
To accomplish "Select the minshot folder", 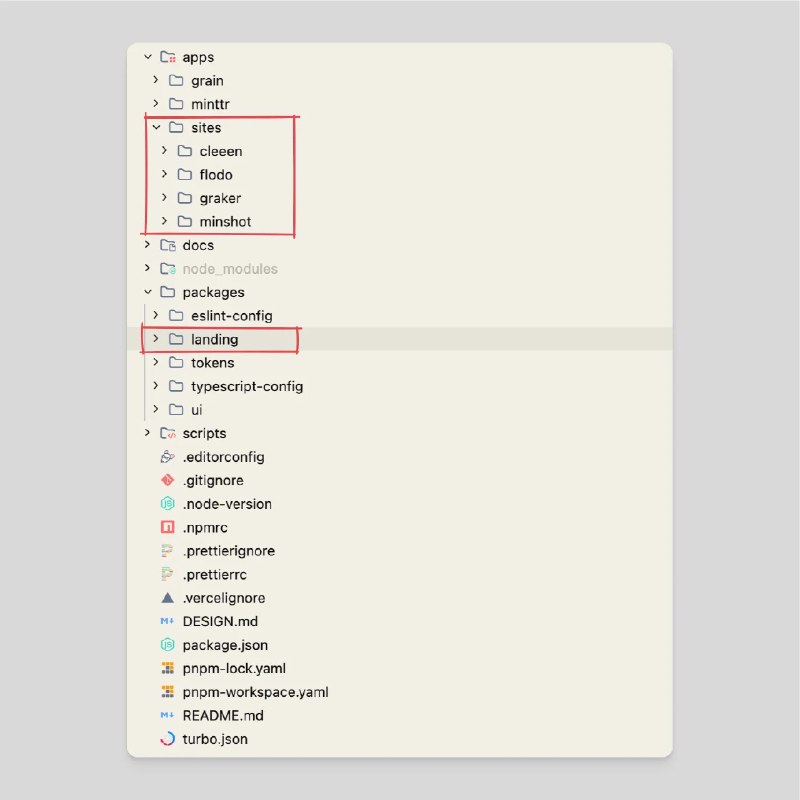I will point(225,221).
